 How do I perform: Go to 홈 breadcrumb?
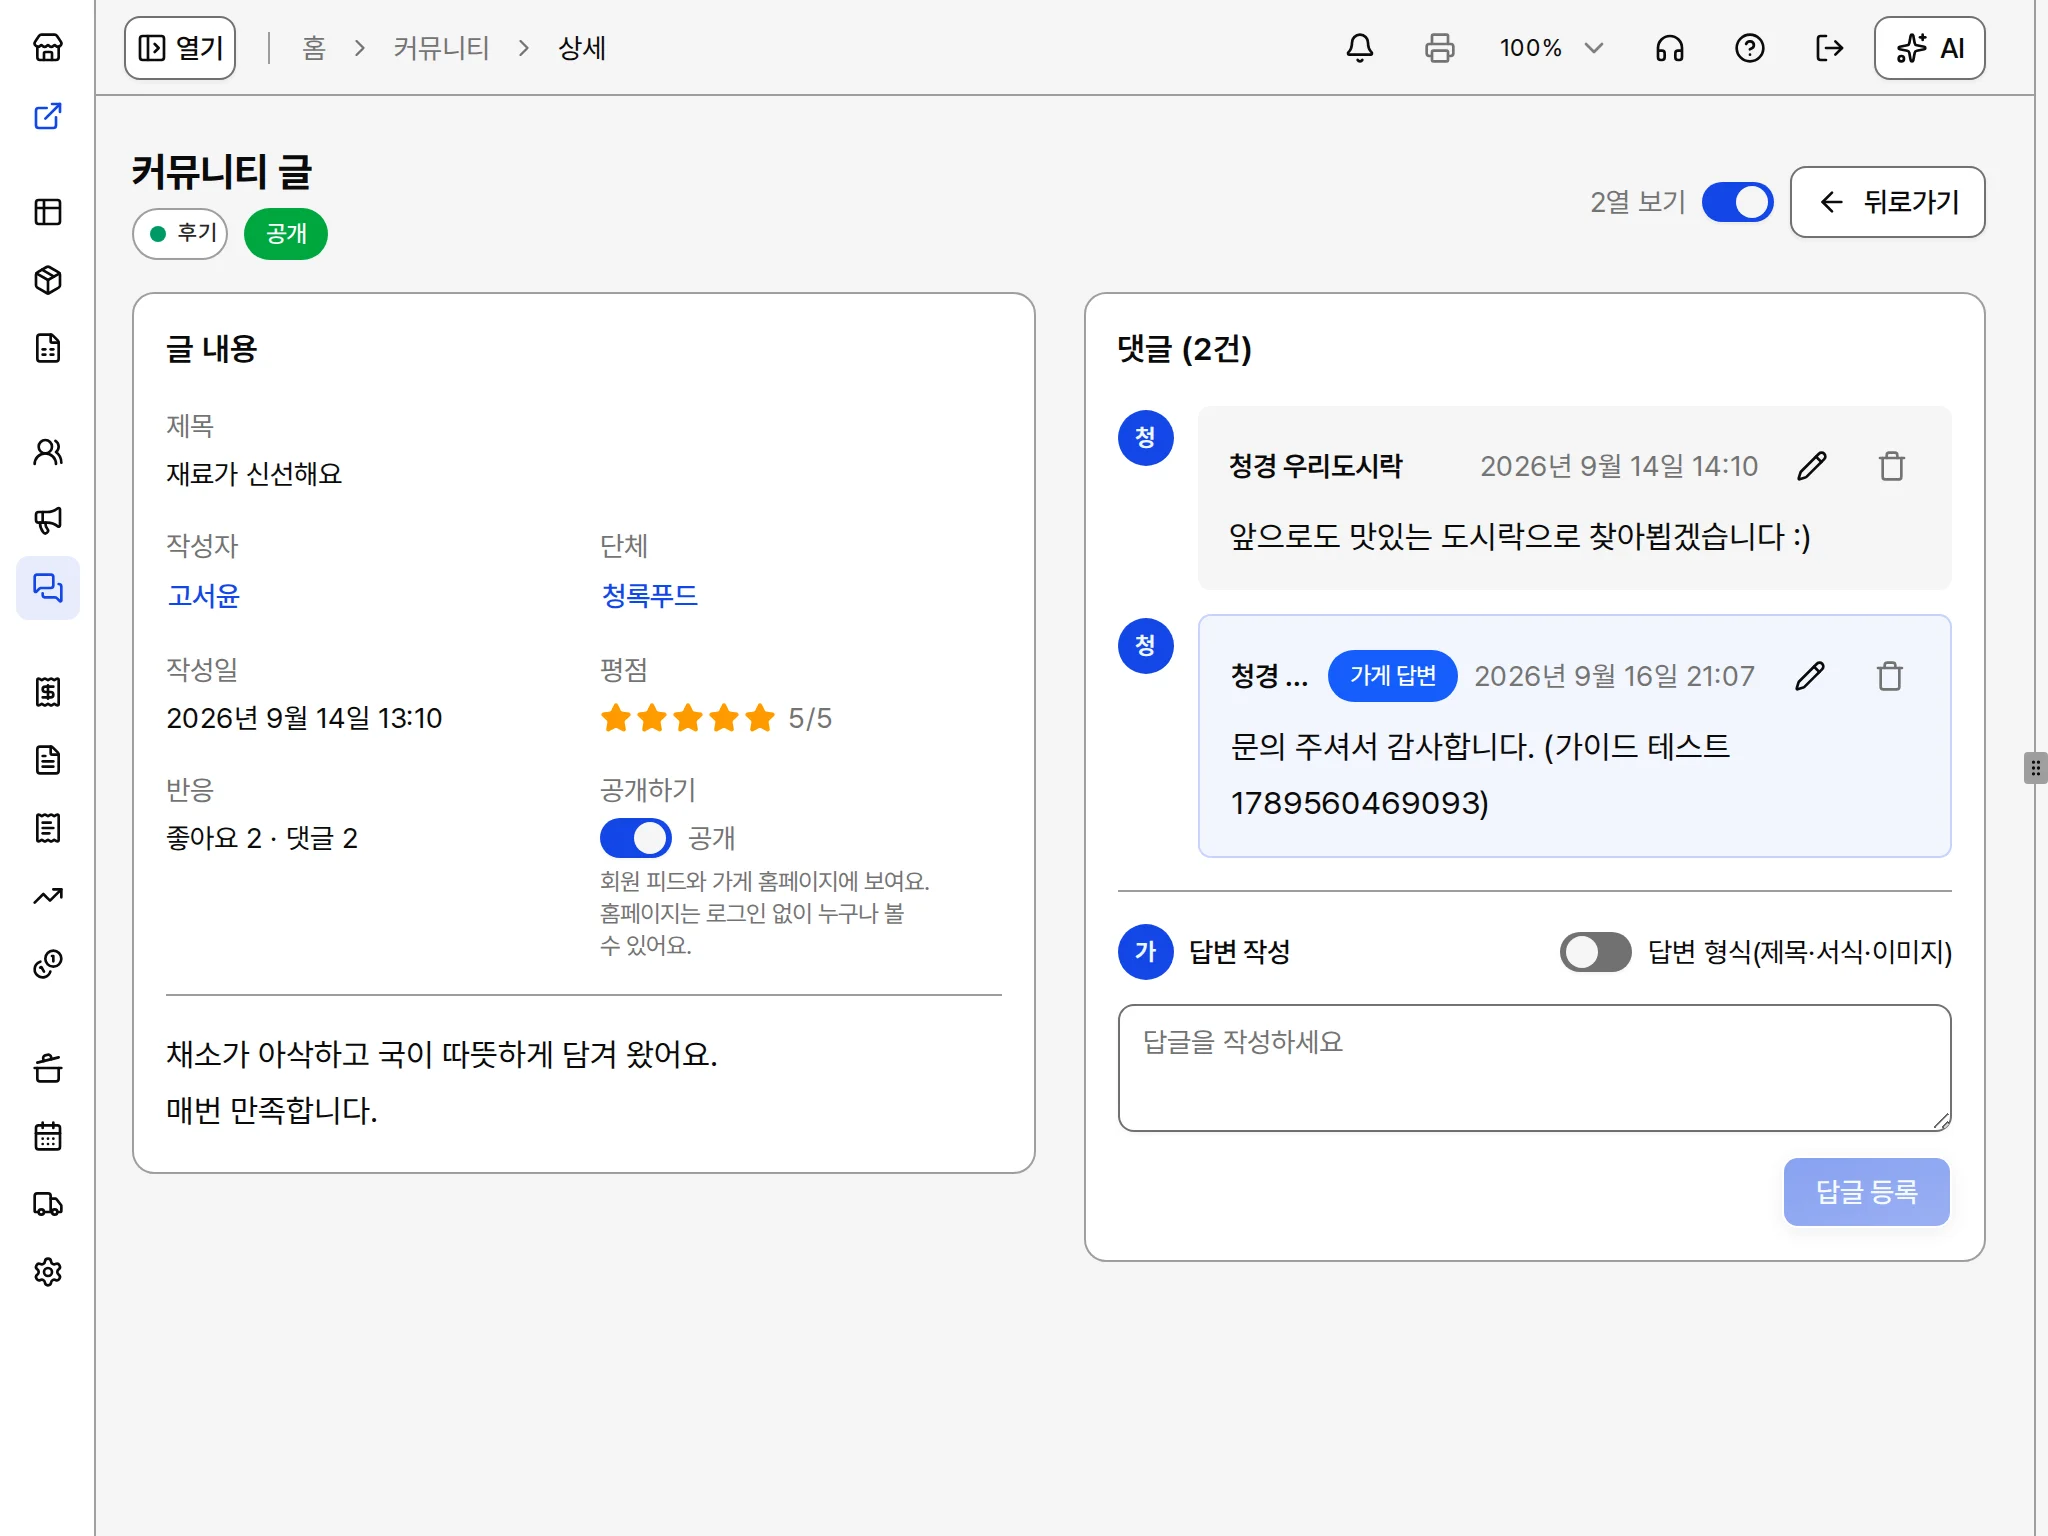pyautogui.click(x=314, y=48)
